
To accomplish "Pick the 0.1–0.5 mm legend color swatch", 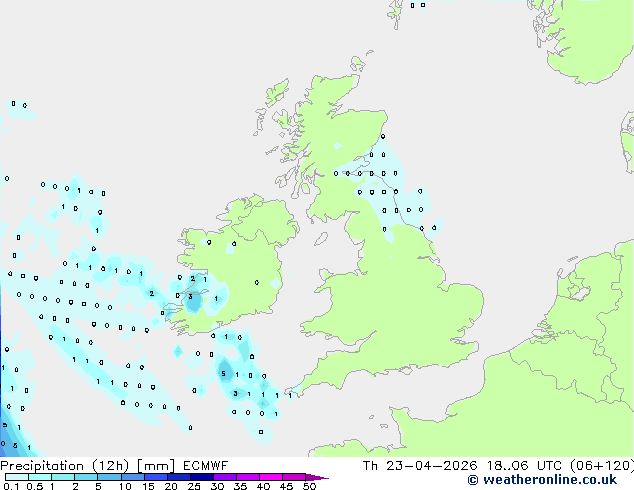I will click(17, 477).
